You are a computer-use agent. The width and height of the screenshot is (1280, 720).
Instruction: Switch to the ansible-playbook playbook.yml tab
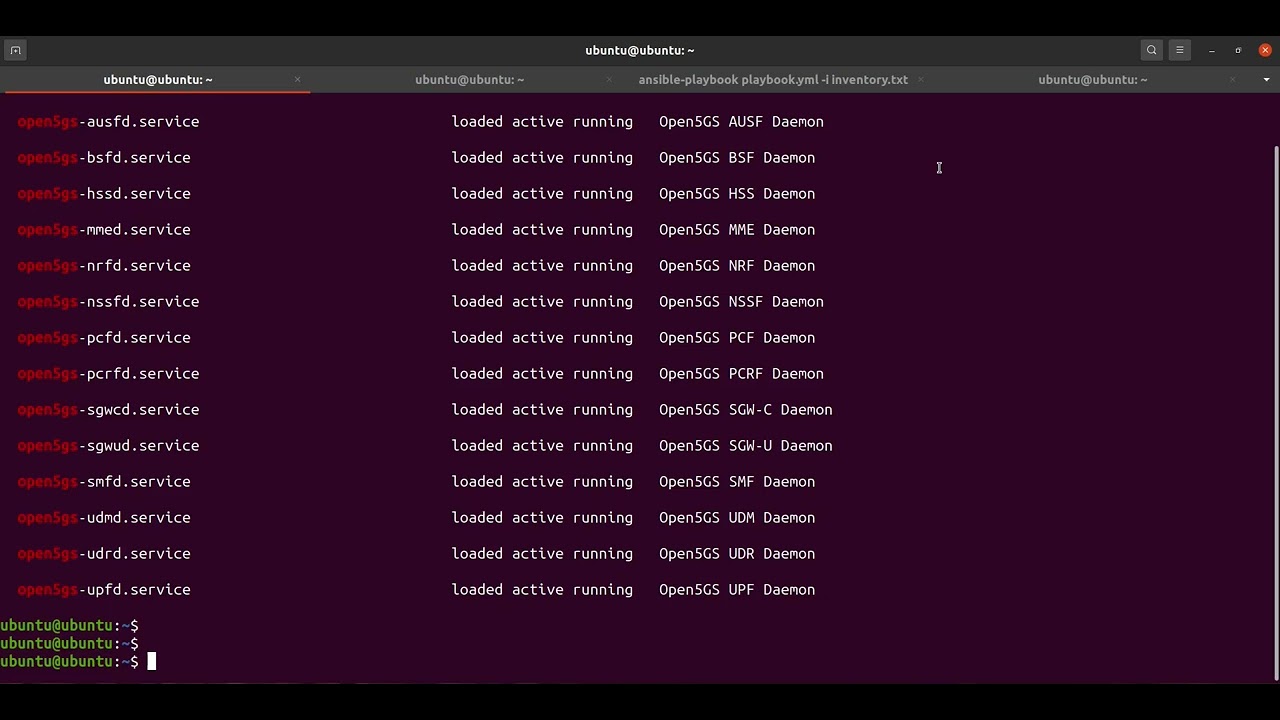pyautogui.click(x=773, y=79)
